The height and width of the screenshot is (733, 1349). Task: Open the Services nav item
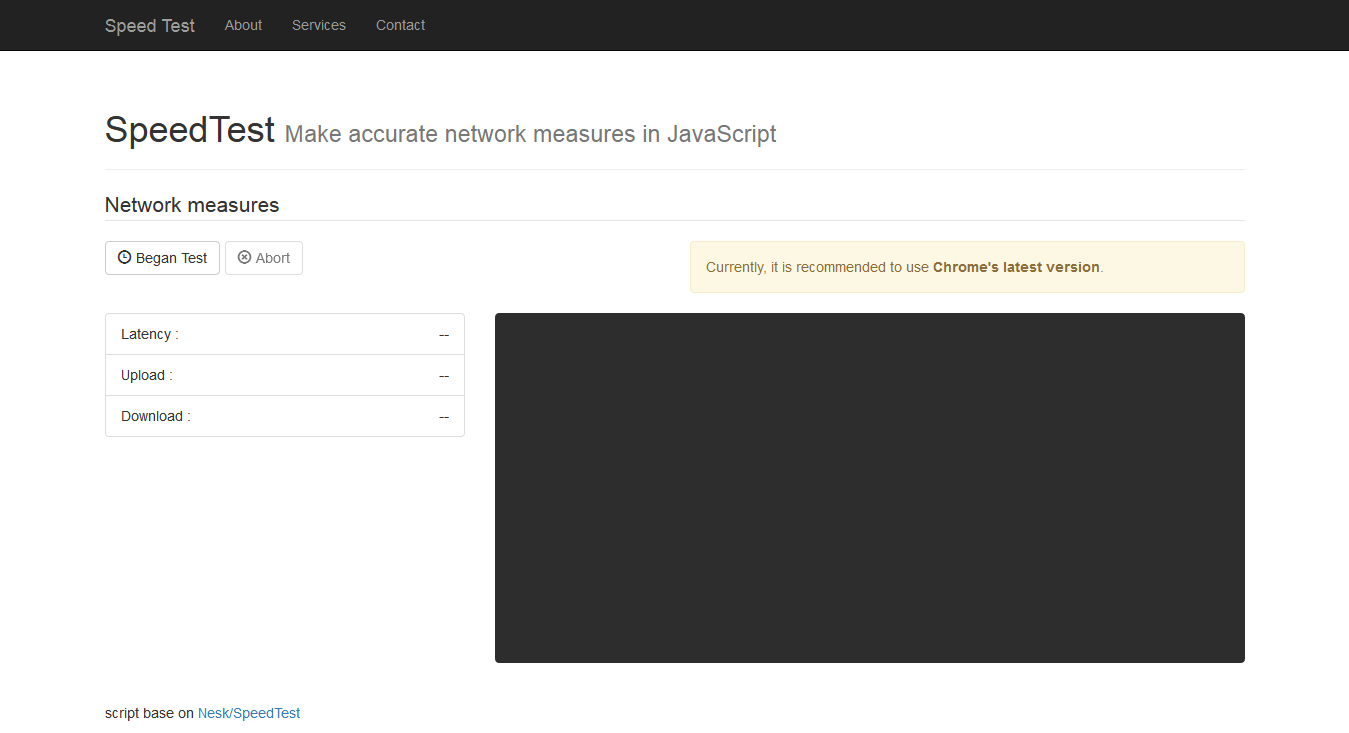pyautogui.click(x=319, y=25)
